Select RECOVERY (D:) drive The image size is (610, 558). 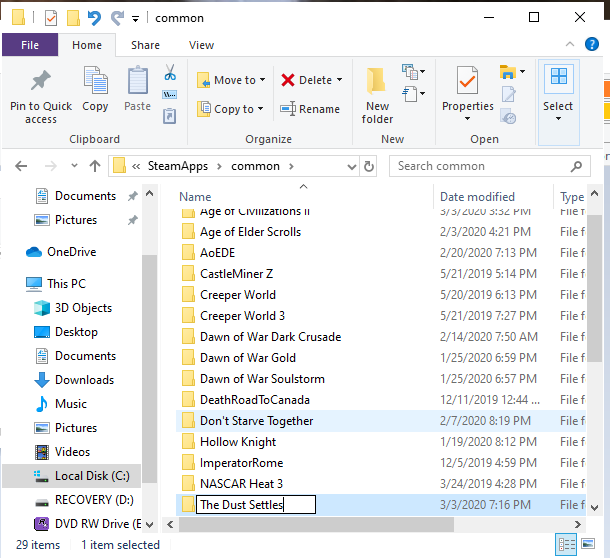(x=84, y=500)
